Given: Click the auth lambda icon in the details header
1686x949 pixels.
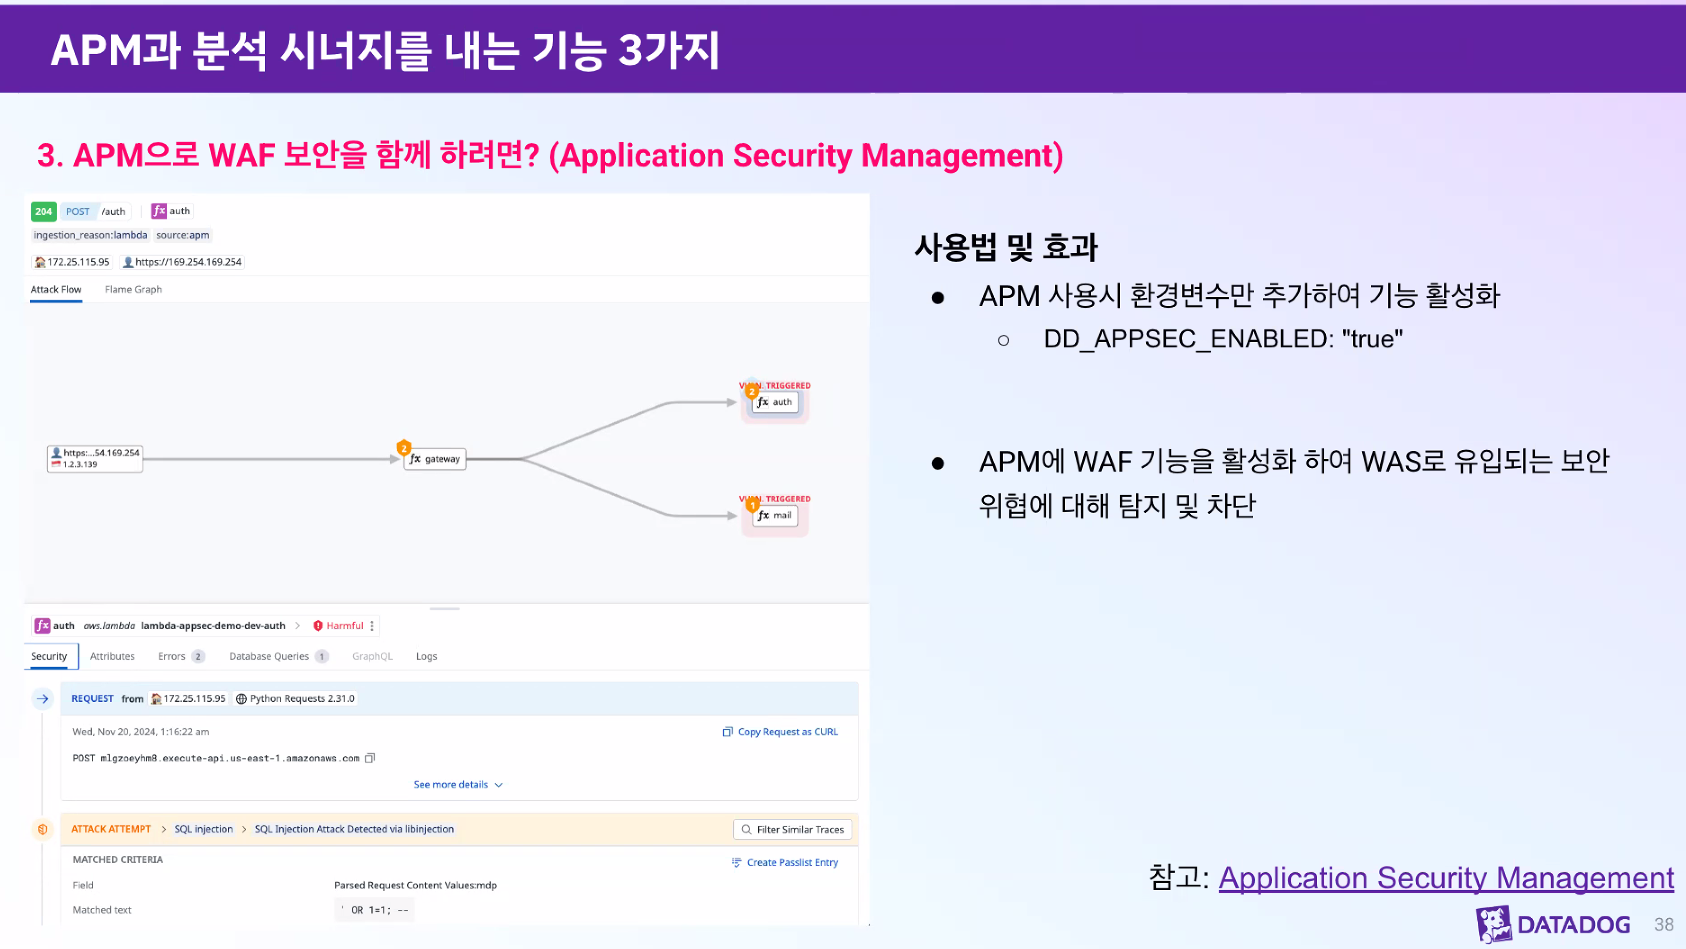Looking at the screenshot, I should [x=42, y=626].
